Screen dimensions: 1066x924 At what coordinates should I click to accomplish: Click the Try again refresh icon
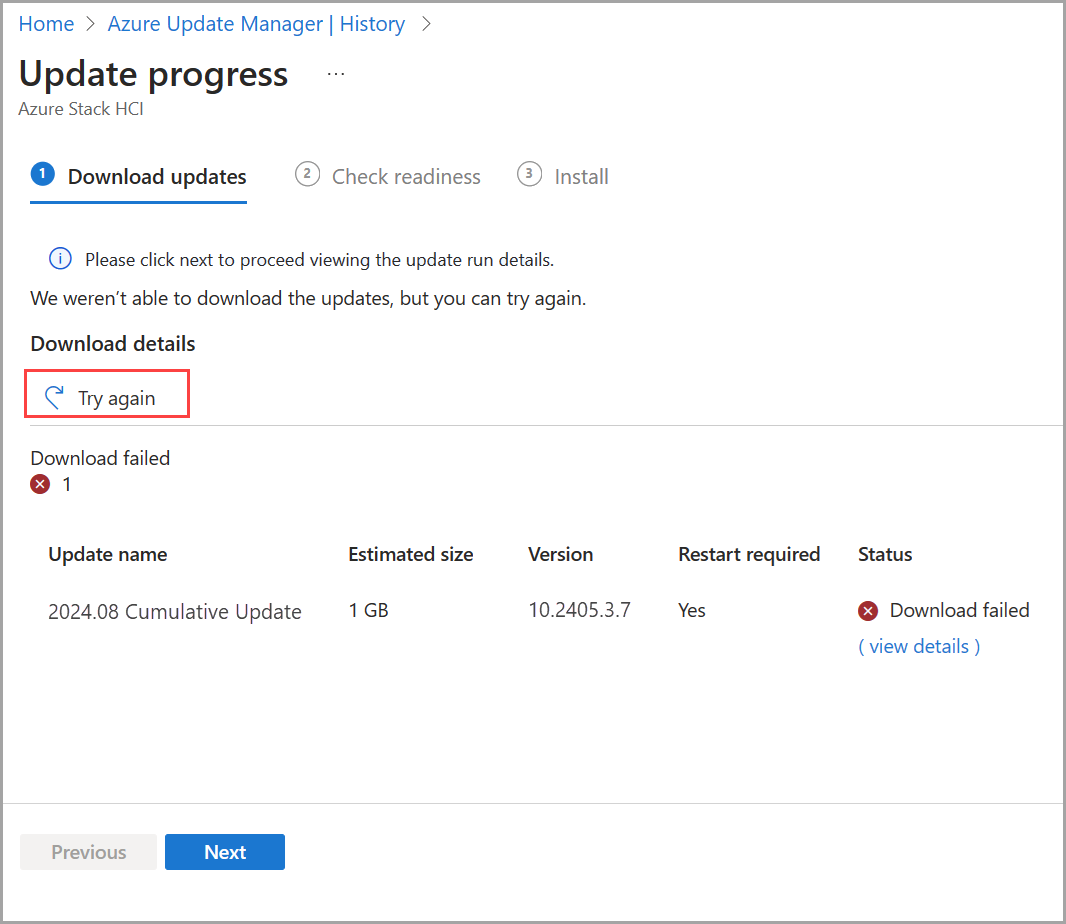pos(54,397)
